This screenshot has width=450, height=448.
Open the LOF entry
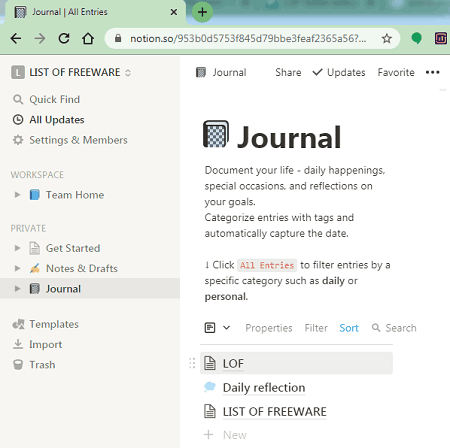click(x=297, y=363)
